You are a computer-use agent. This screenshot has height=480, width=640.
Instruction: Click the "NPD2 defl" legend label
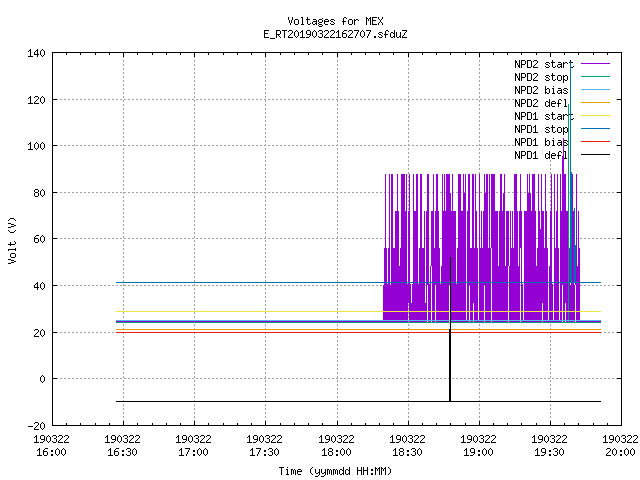point(541,103)
